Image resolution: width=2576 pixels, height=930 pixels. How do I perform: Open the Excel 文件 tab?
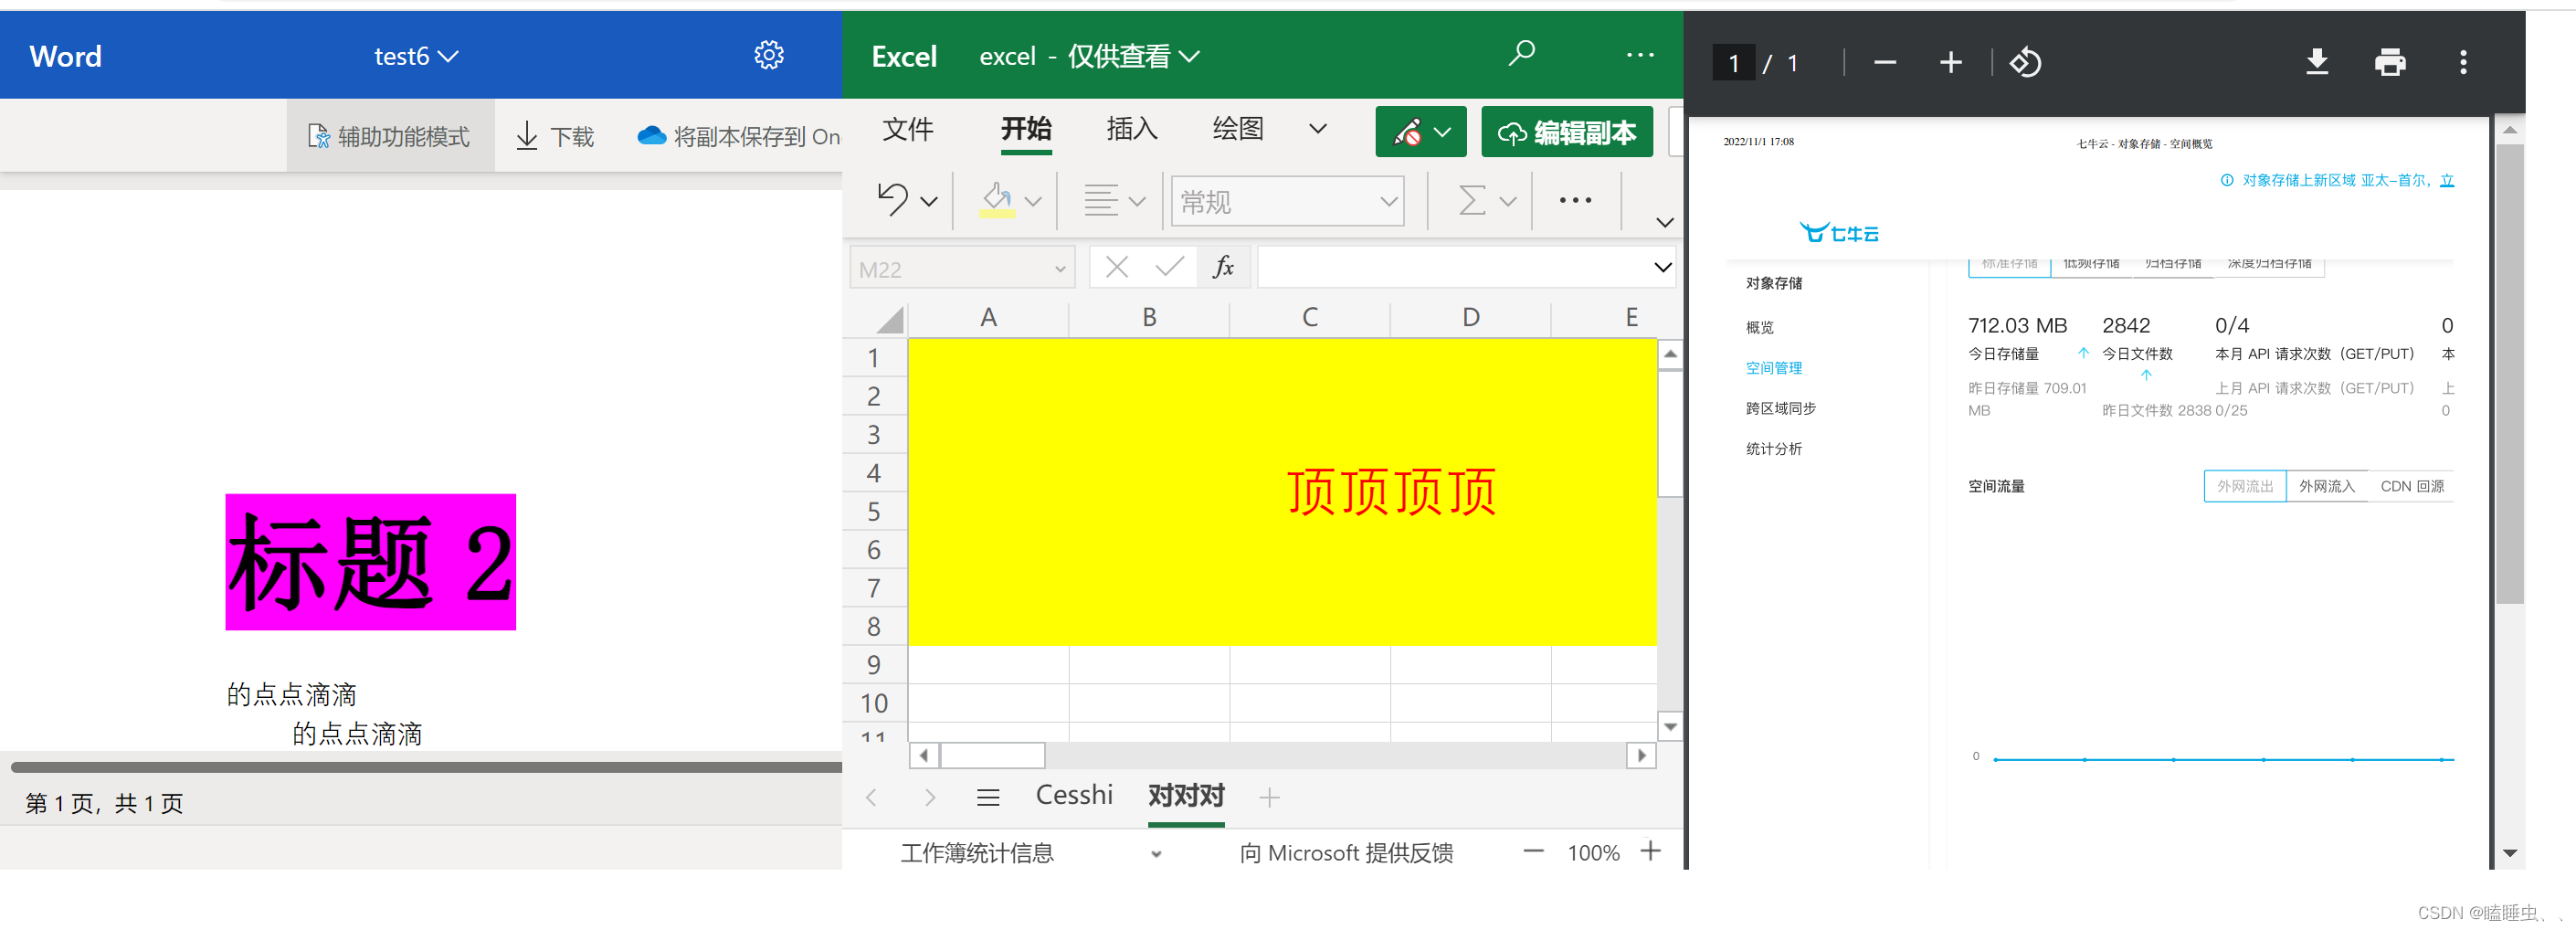(907, 129)
